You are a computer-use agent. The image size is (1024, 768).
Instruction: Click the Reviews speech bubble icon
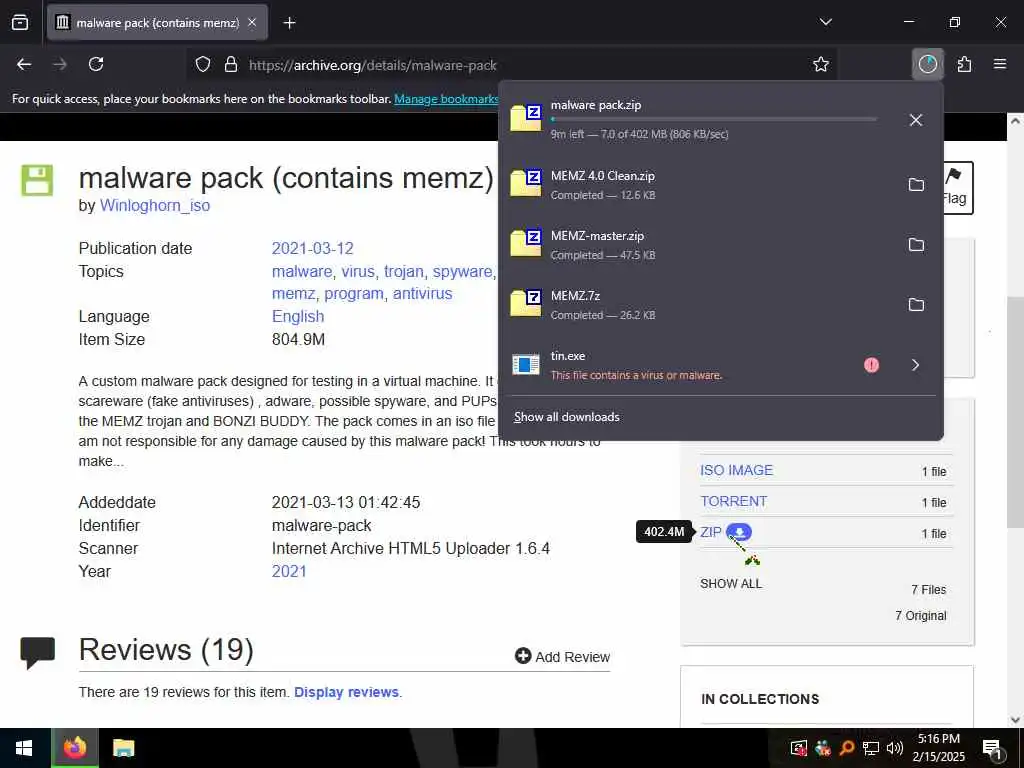(38, 652)
